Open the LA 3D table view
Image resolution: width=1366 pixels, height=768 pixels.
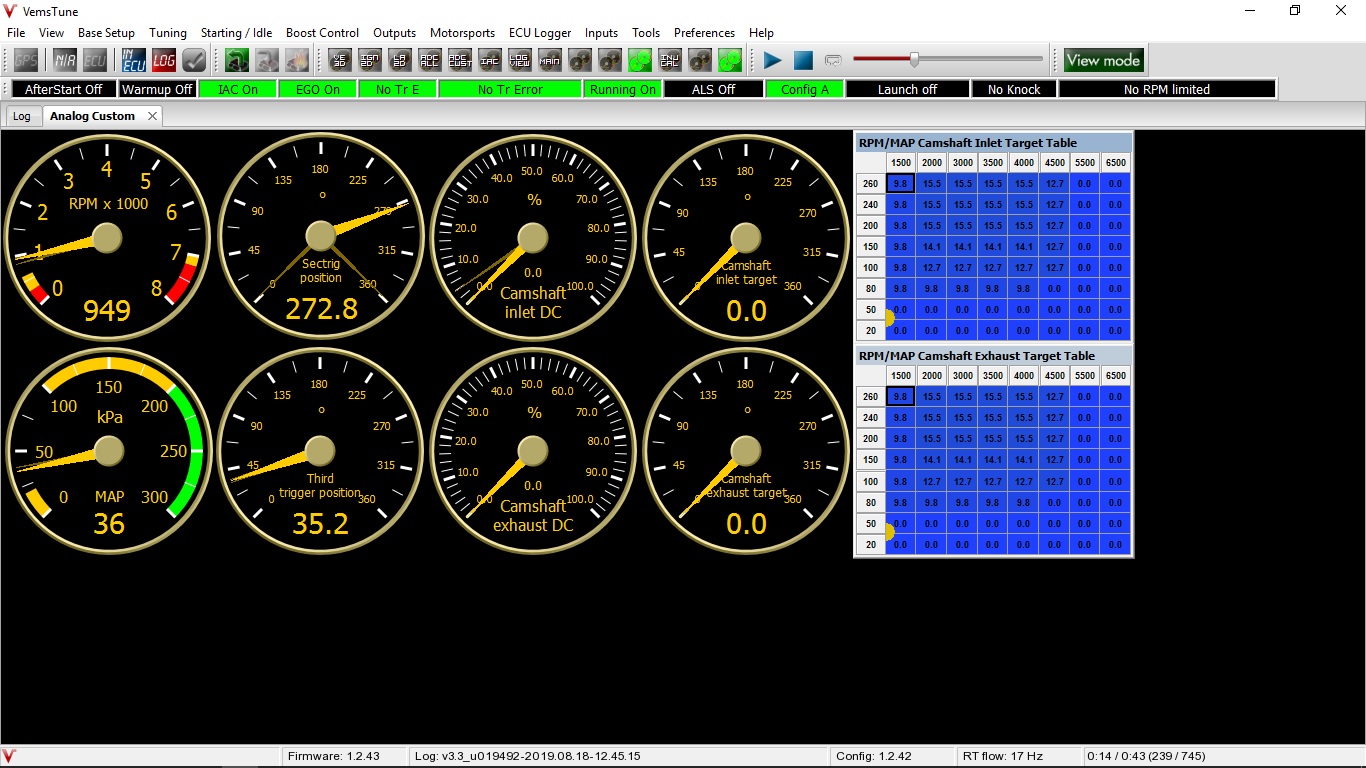pos(400,60)
